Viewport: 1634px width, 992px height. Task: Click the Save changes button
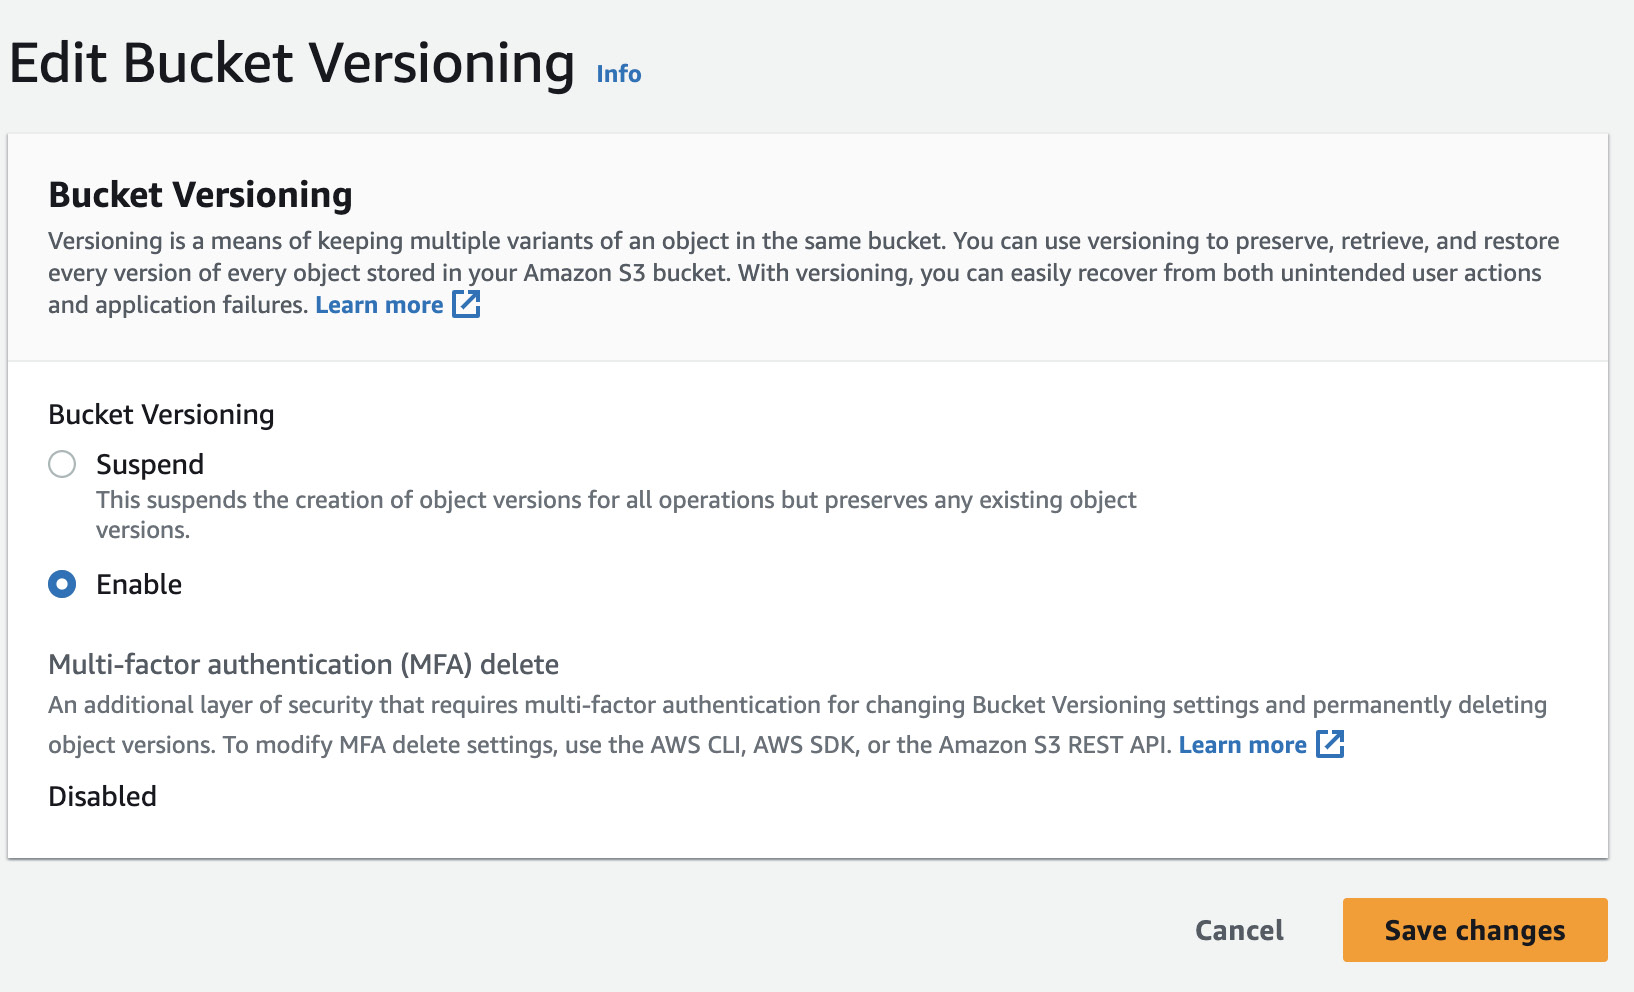click(1475, 930)
